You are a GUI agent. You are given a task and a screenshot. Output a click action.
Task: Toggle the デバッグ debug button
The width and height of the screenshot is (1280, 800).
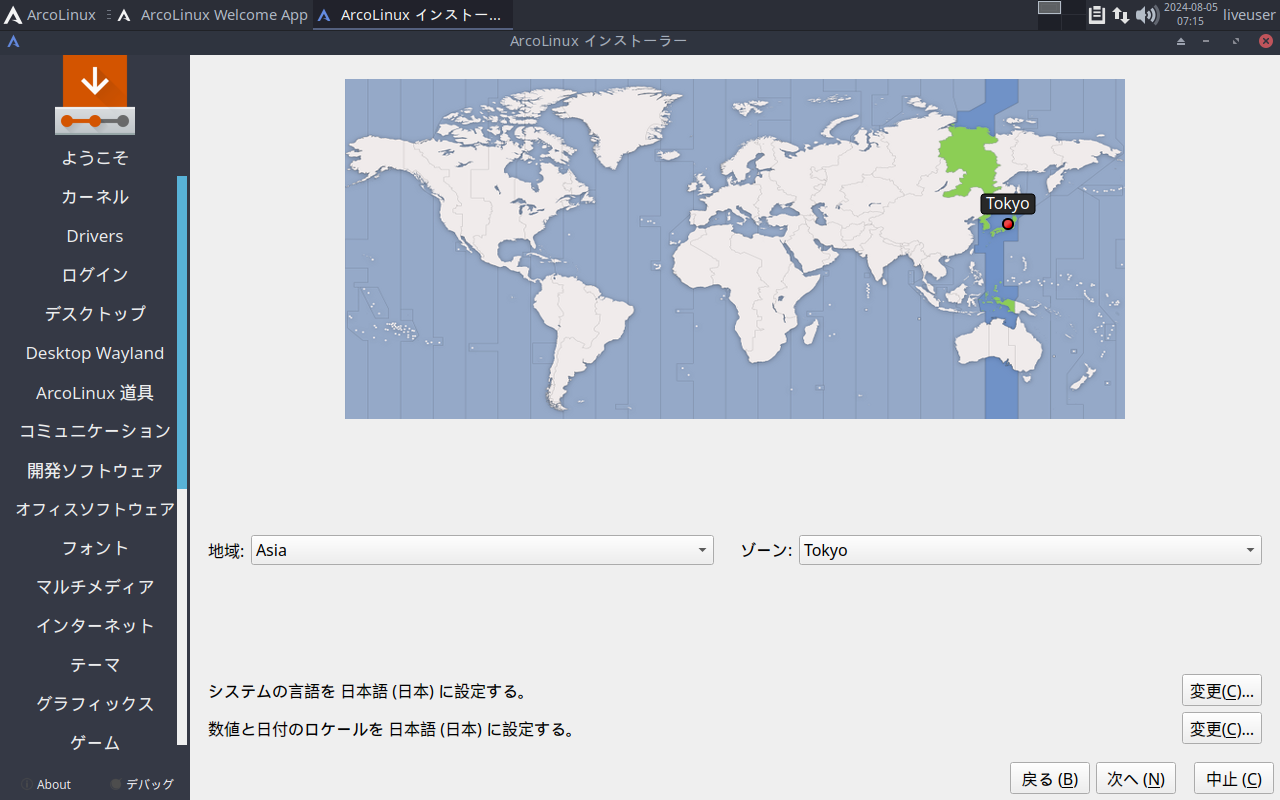coord(142,785)
